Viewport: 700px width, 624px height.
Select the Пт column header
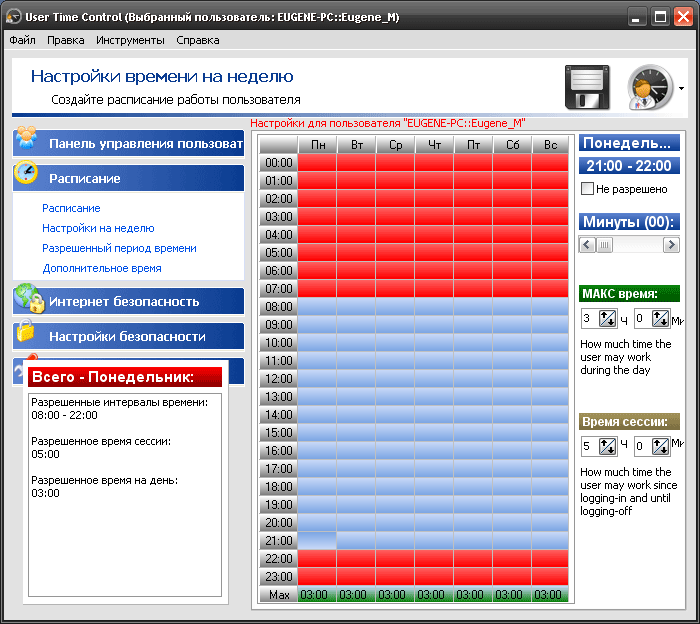473,145
